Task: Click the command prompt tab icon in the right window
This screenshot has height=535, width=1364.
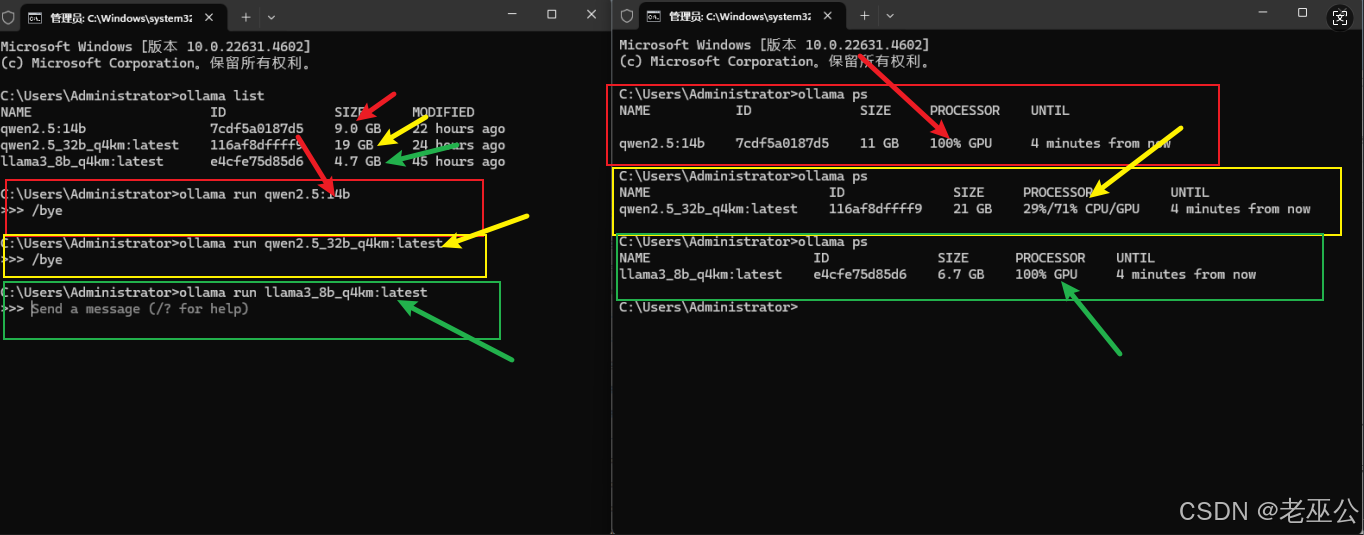Action: click(x=654, y=16)
